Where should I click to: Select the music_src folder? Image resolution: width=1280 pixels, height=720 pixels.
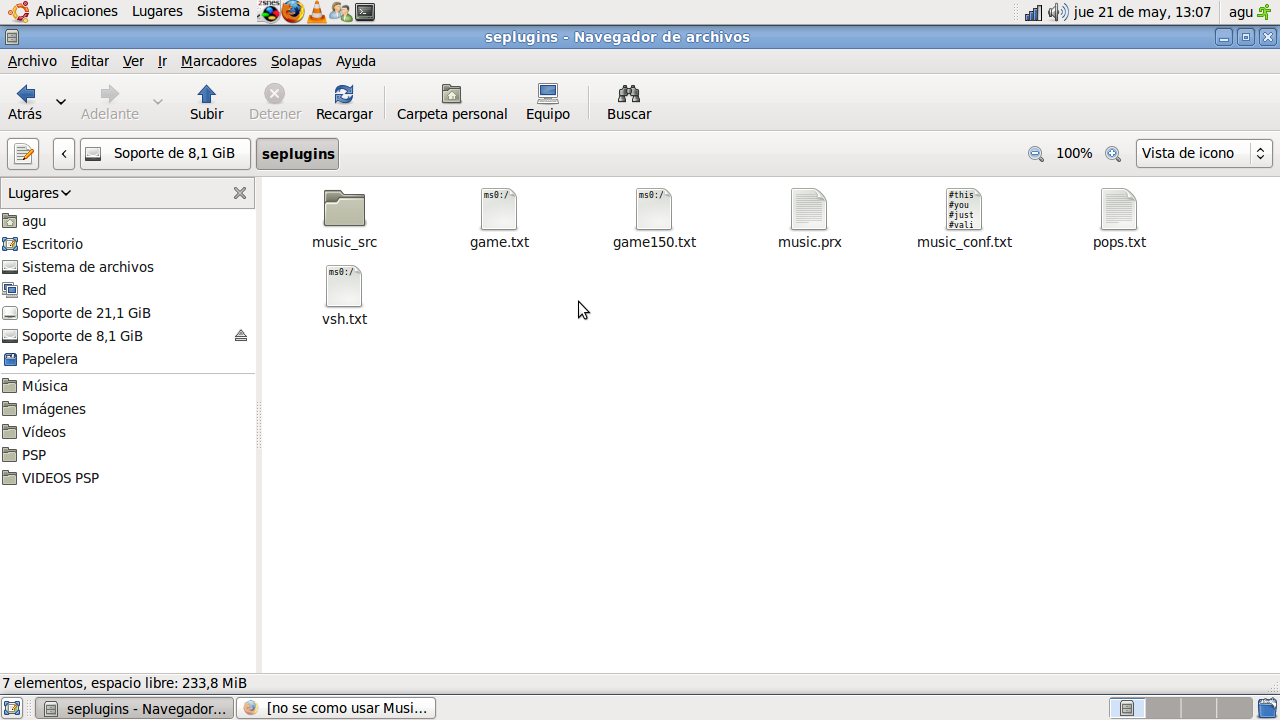point(344,219)
